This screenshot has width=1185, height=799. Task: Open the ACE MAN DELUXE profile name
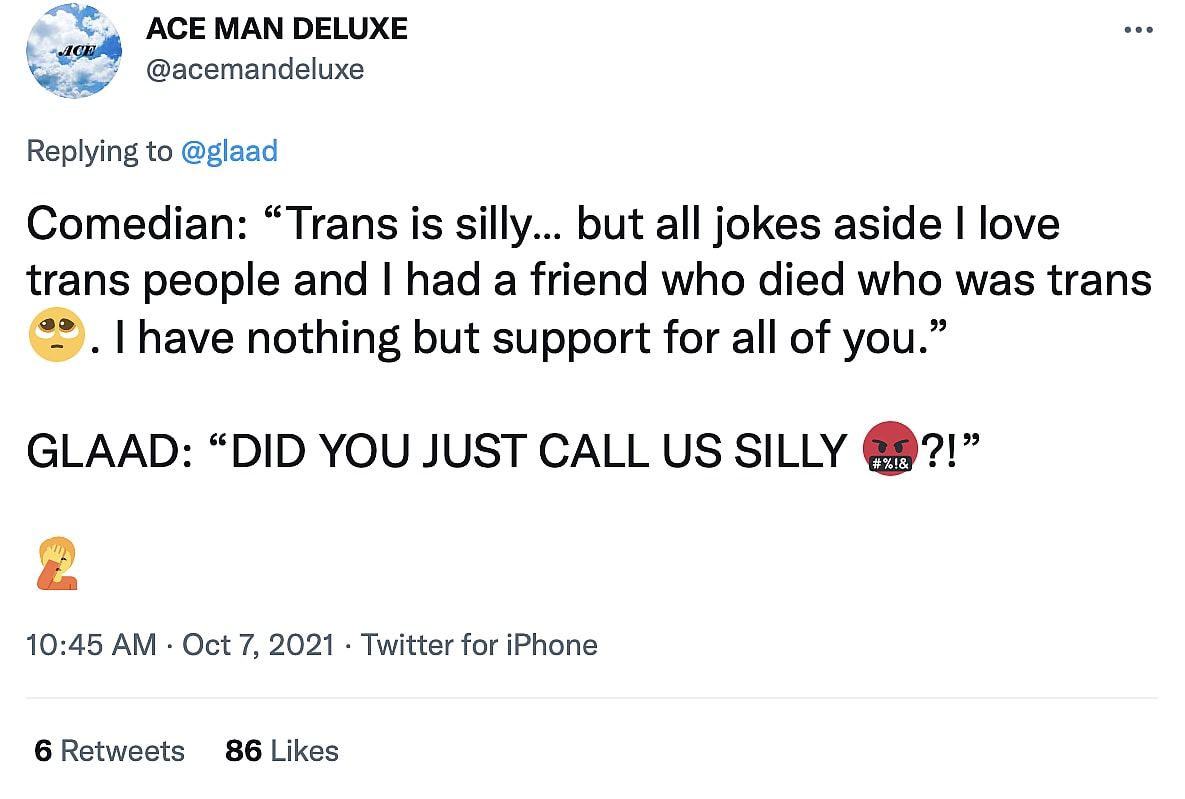pyautogui.click(x=277, y=29)
